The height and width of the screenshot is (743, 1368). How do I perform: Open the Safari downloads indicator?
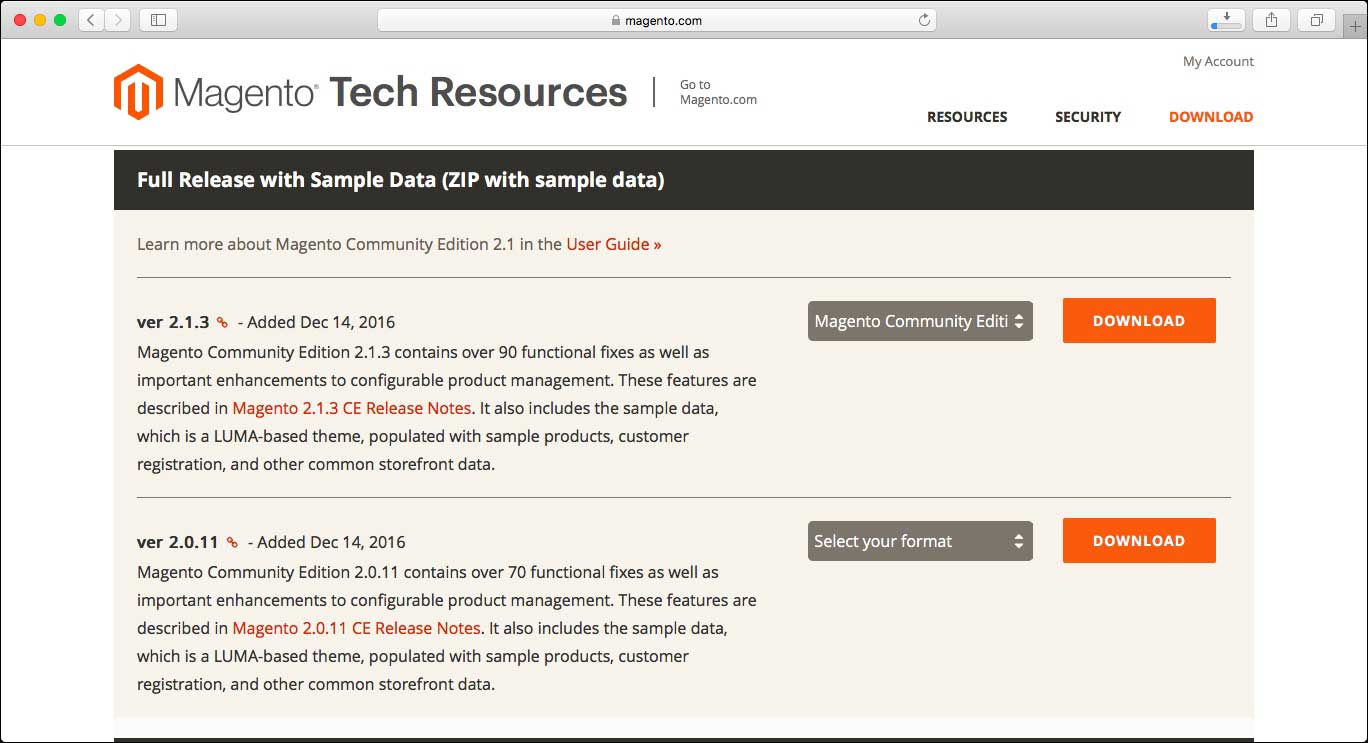(1225, 20)
